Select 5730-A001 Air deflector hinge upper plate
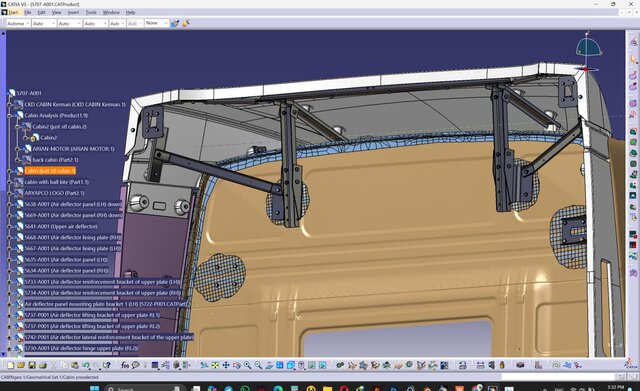 pyautogui.click(x=81, y=349)
